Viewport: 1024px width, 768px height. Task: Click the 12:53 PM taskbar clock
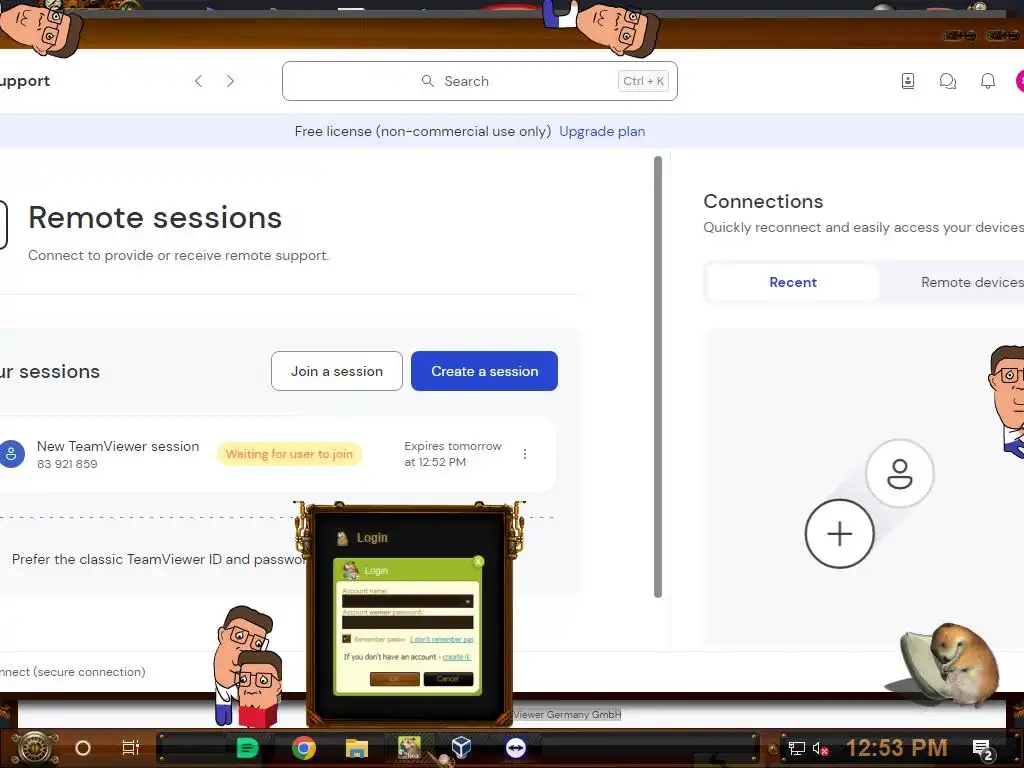tap(897, 748)
